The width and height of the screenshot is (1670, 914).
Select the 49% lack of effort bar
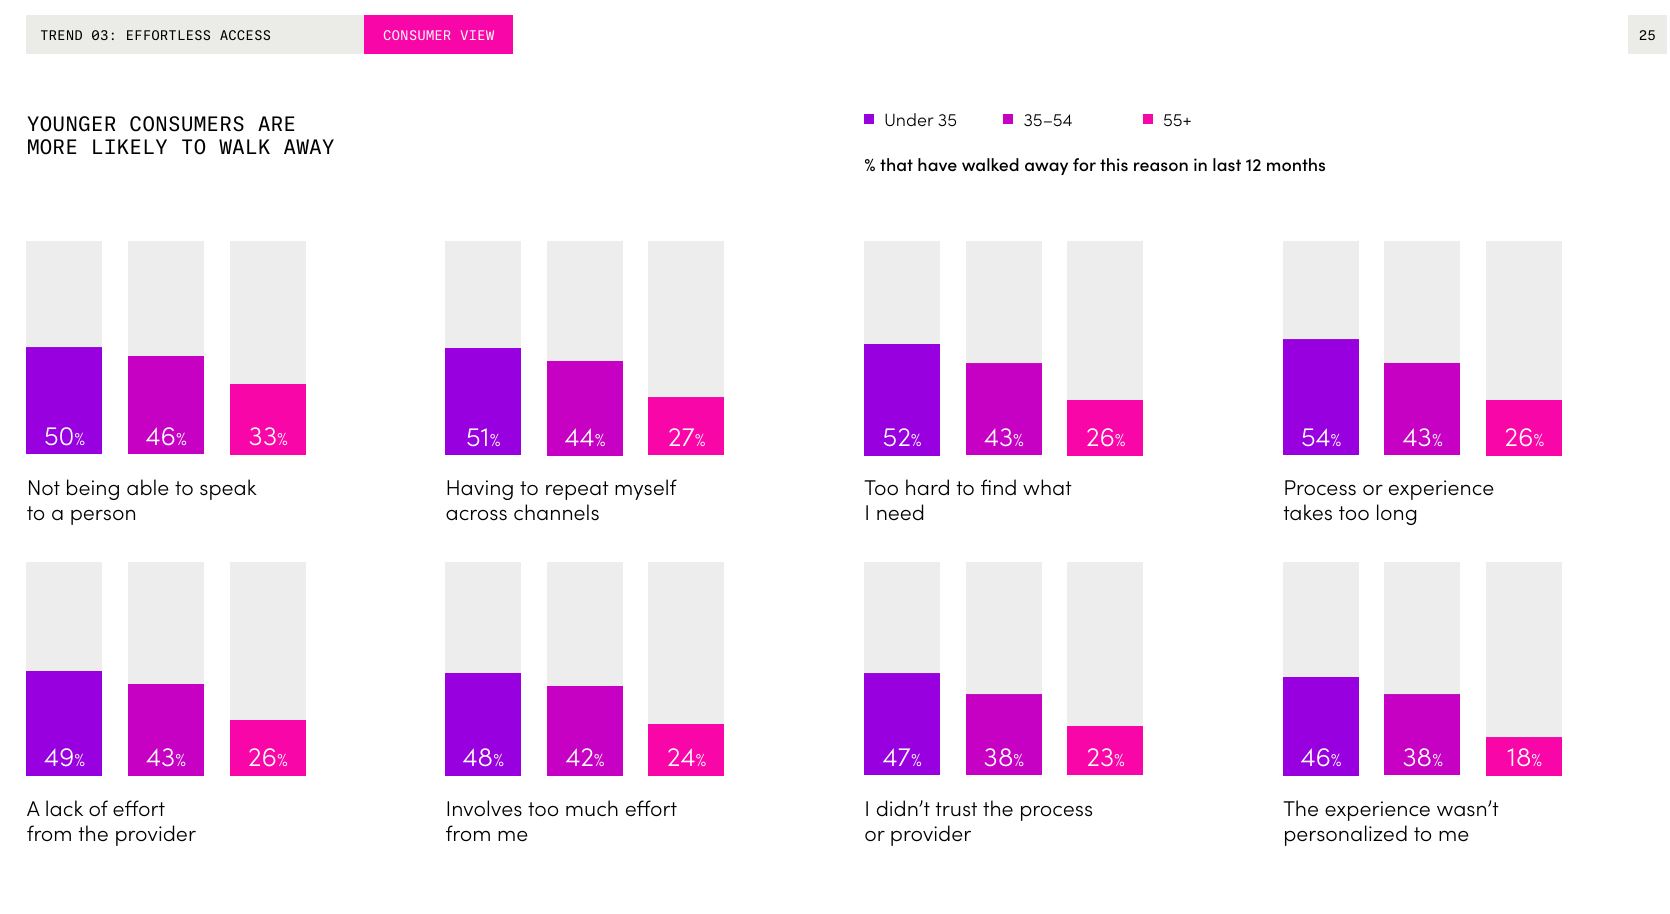click(64, 723)
